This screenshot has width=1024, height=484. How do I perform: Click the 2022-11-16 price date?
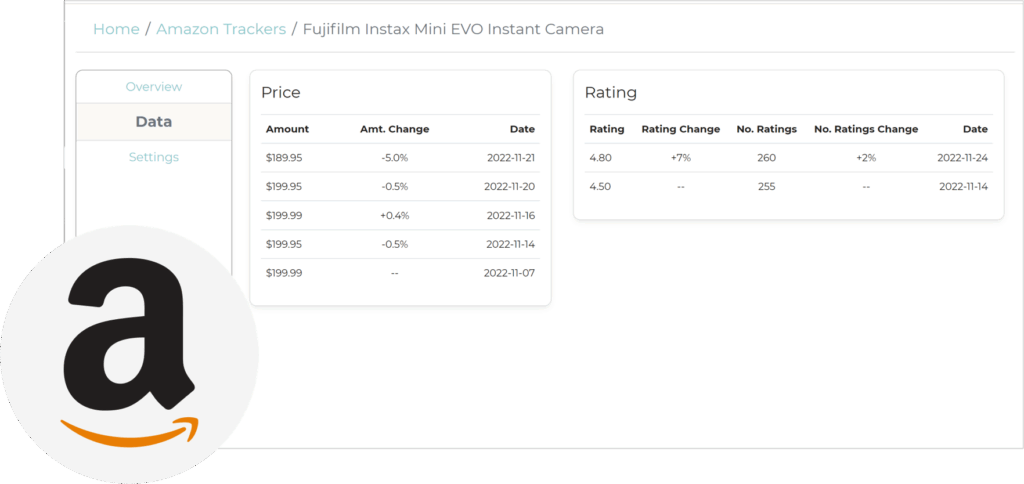pyautogui.click(x=510, y=216)
